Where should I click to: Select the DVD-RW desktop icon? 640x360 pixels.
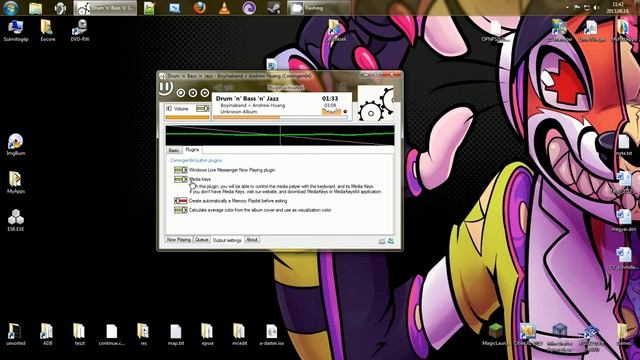coord(80,30)
